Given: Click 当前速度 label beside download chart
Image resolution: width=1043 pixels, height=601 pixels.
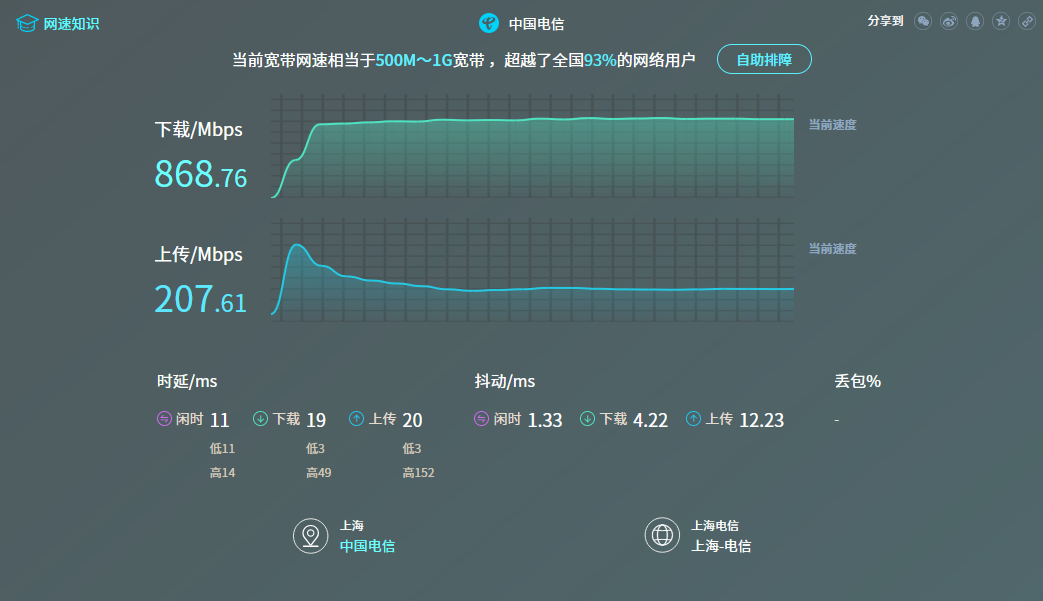Looking at the screenshot, I should click(x=832, y=125).
